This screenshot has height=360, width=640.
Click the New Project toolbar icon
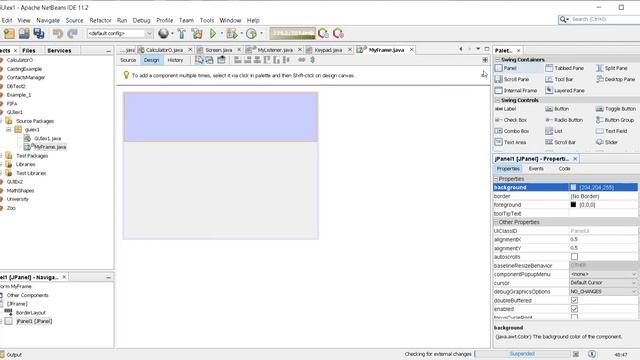pos(9,33)
